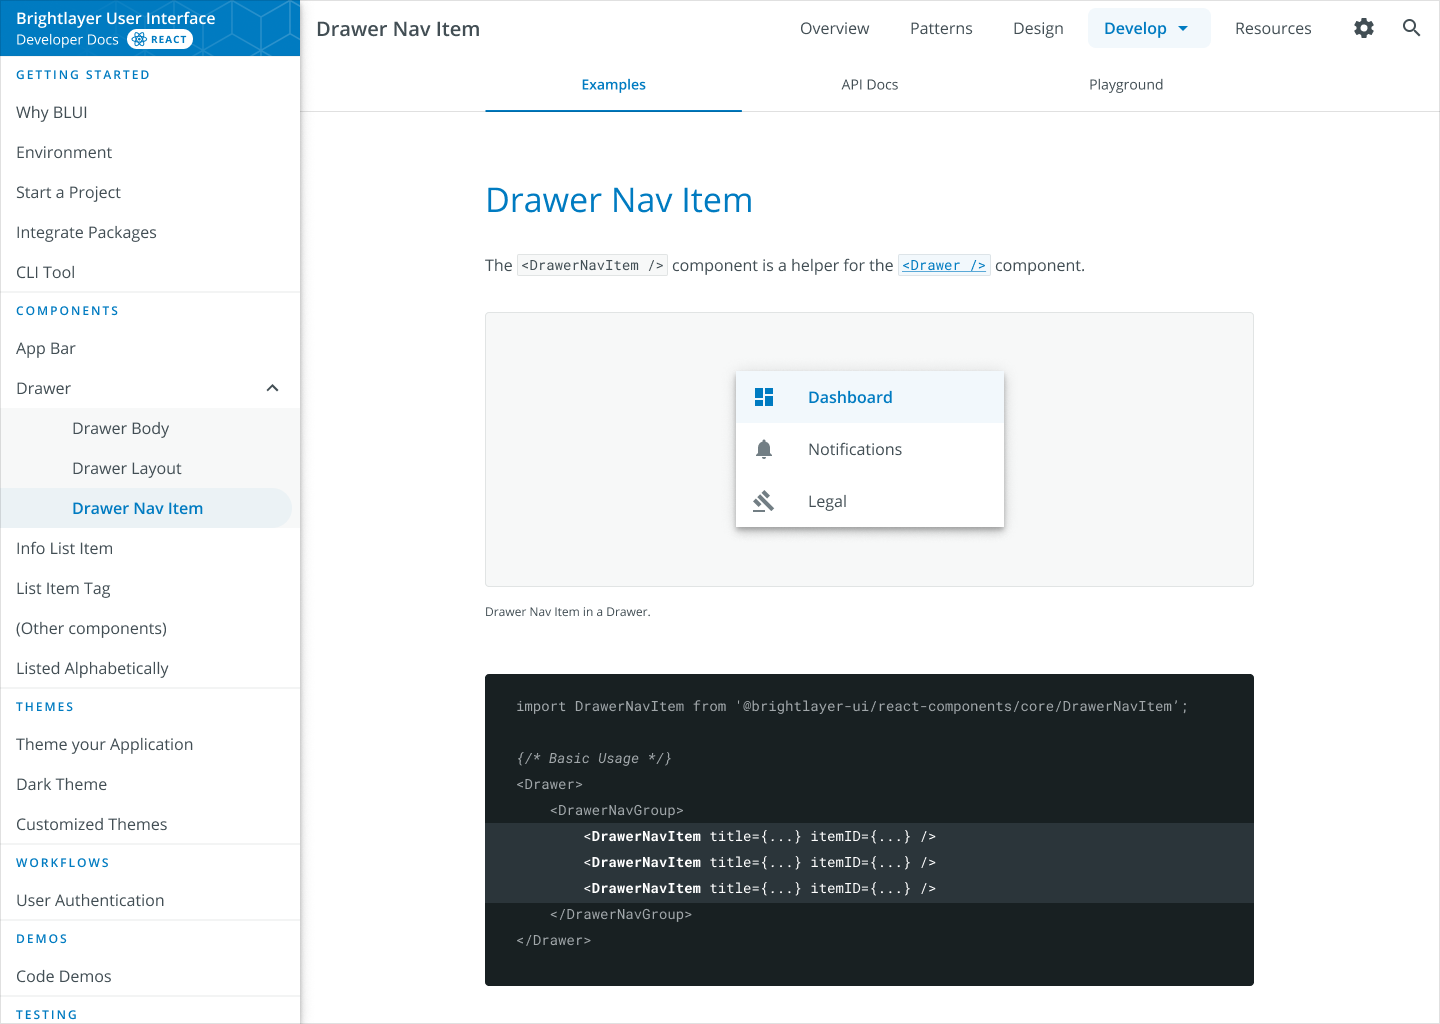
Task: Open User Authentication workflow
Action: point(150,900)
